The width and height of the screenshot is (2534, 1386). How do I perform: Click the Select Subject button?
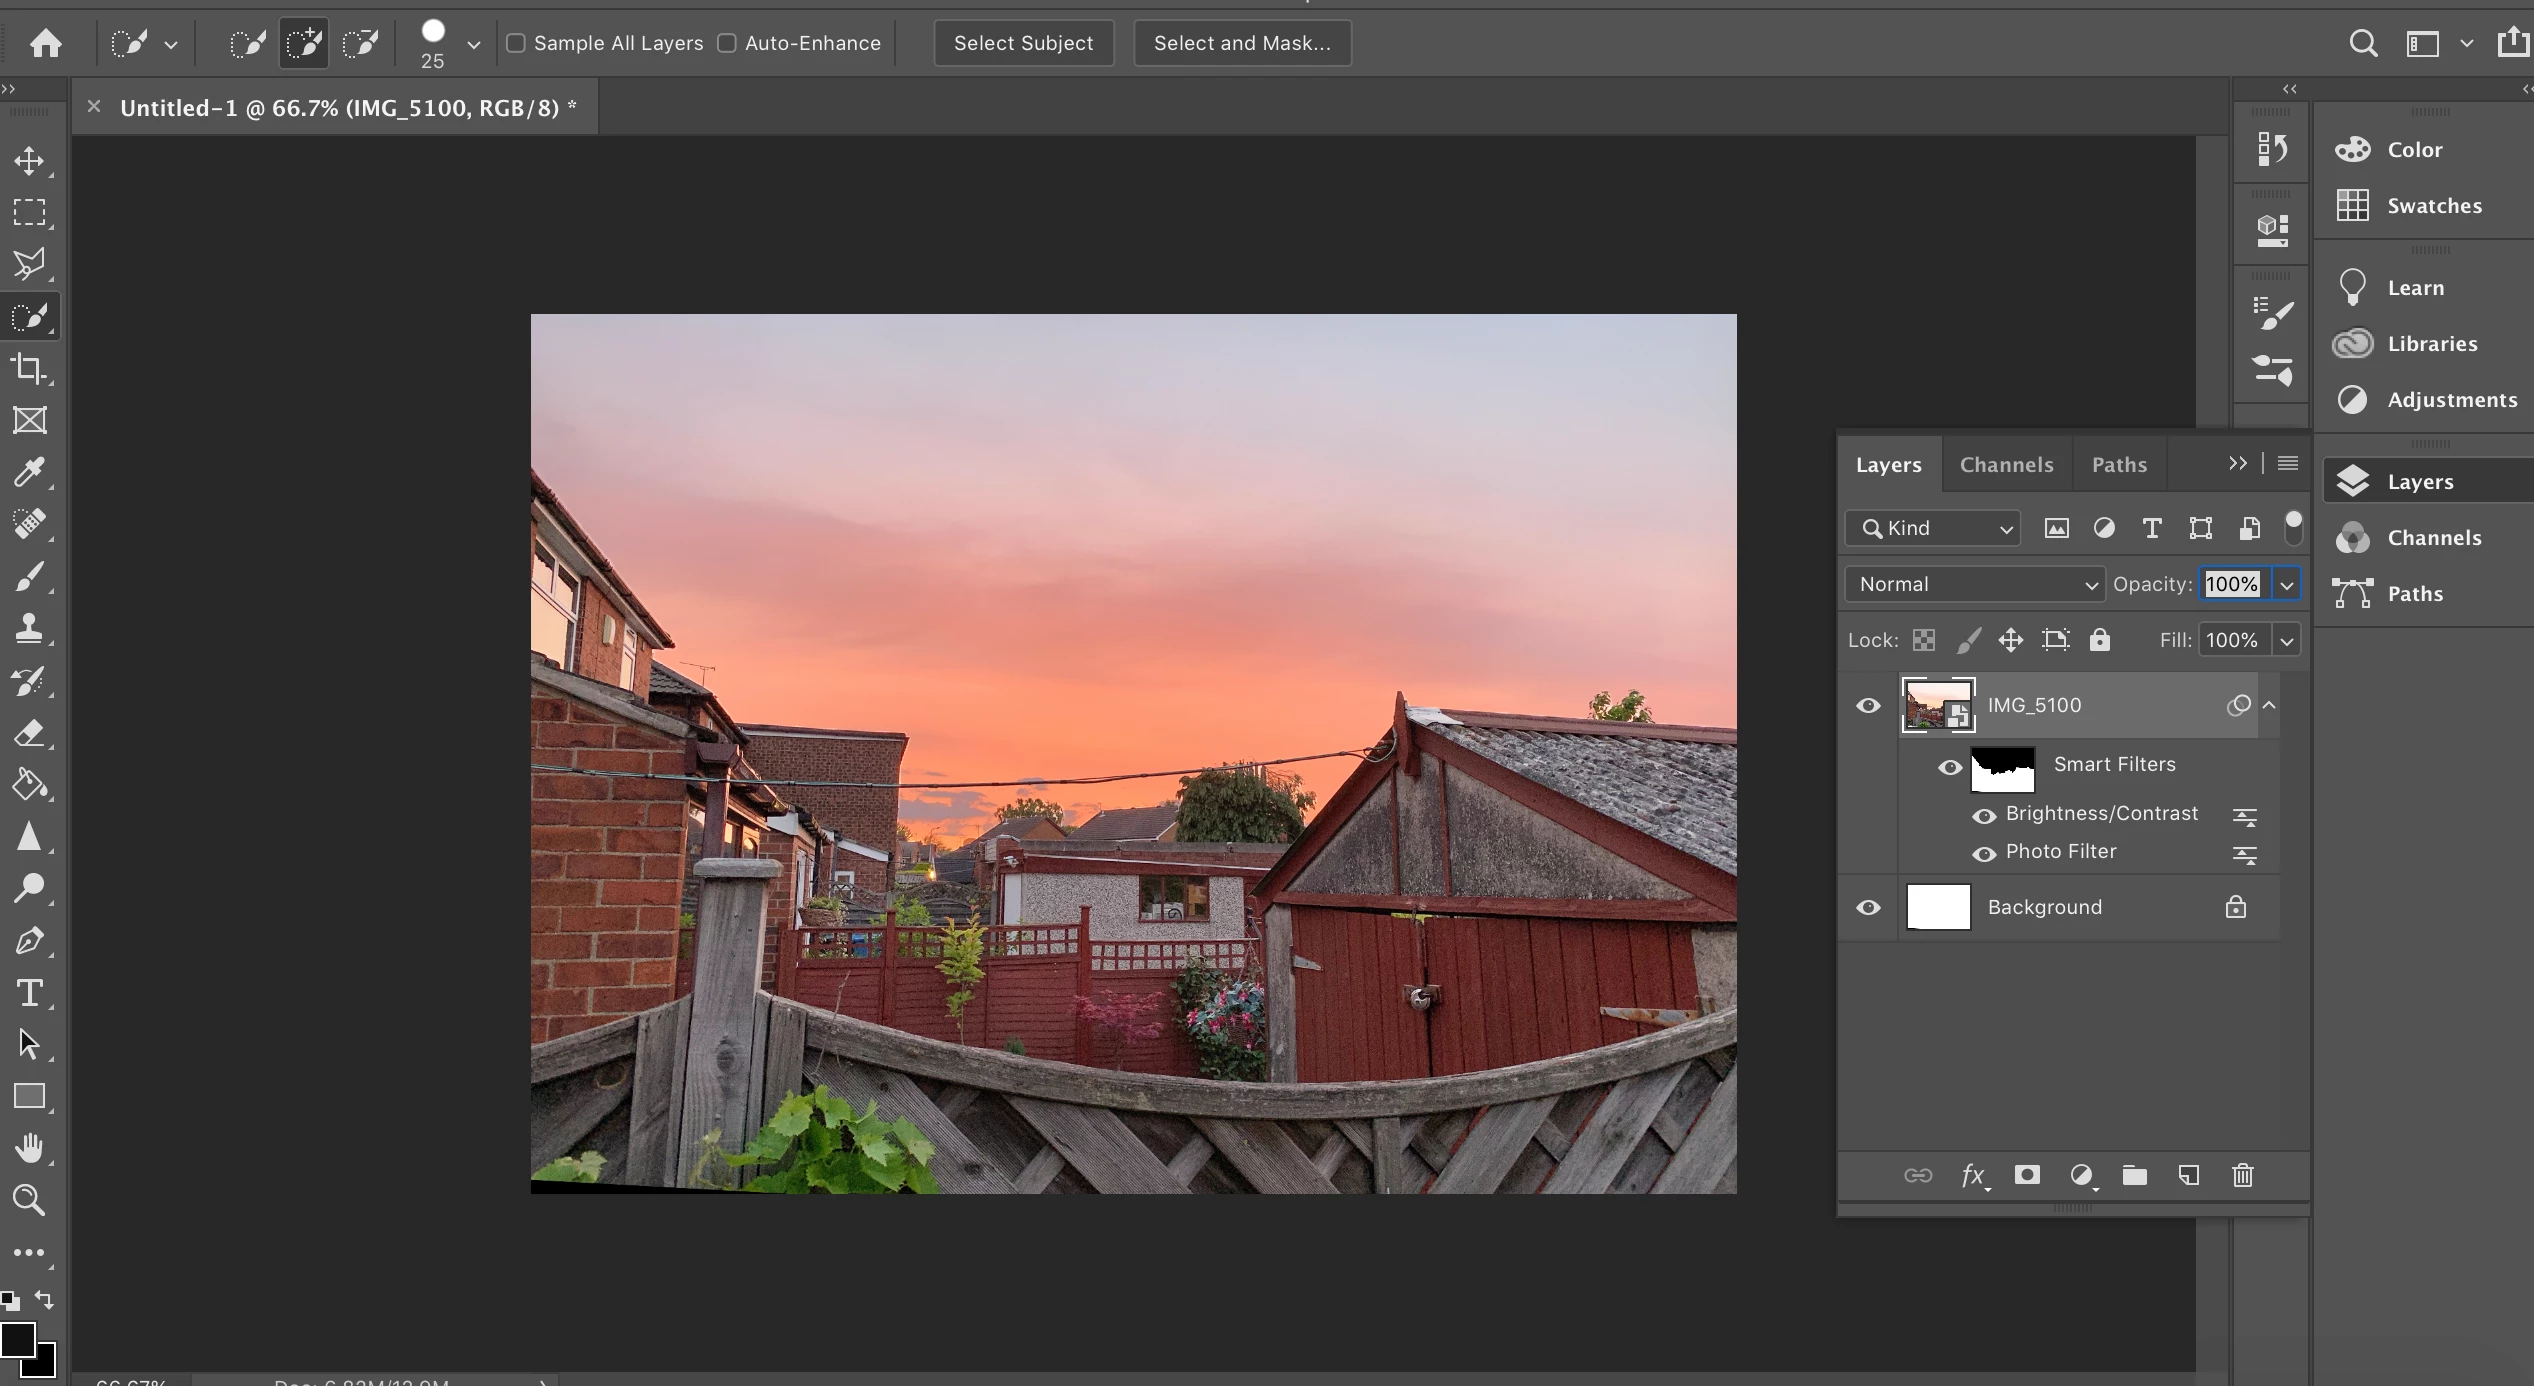point(1023,43)
